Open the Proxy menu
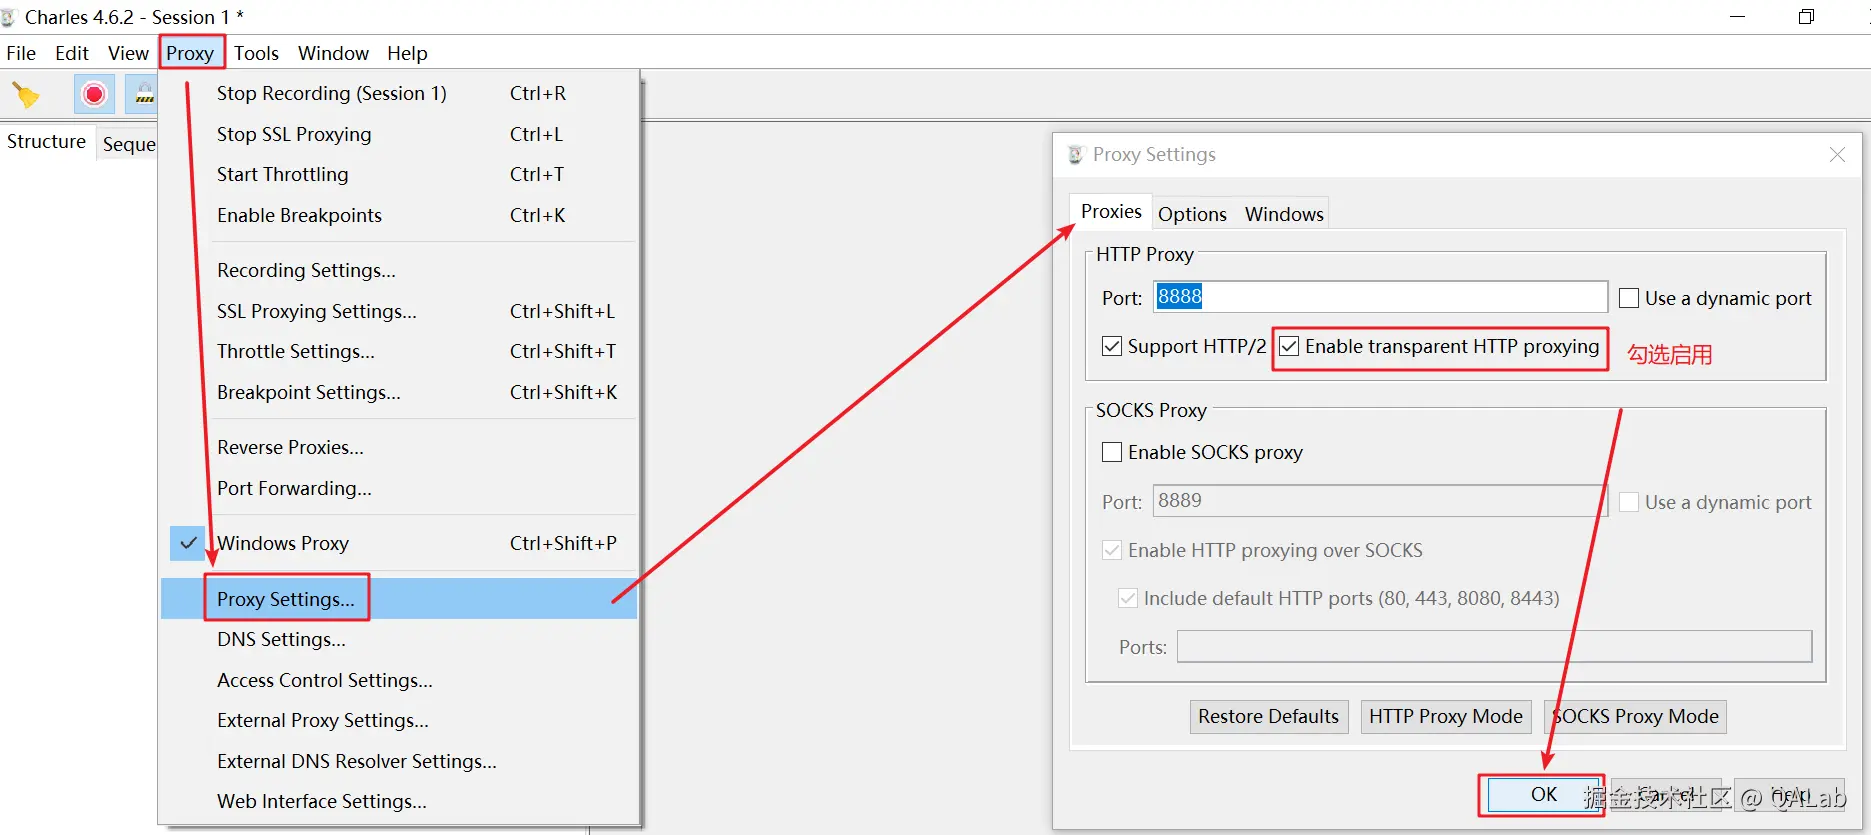The width and height of the screenshot is (1871, 835). click(x=190, y=53)
